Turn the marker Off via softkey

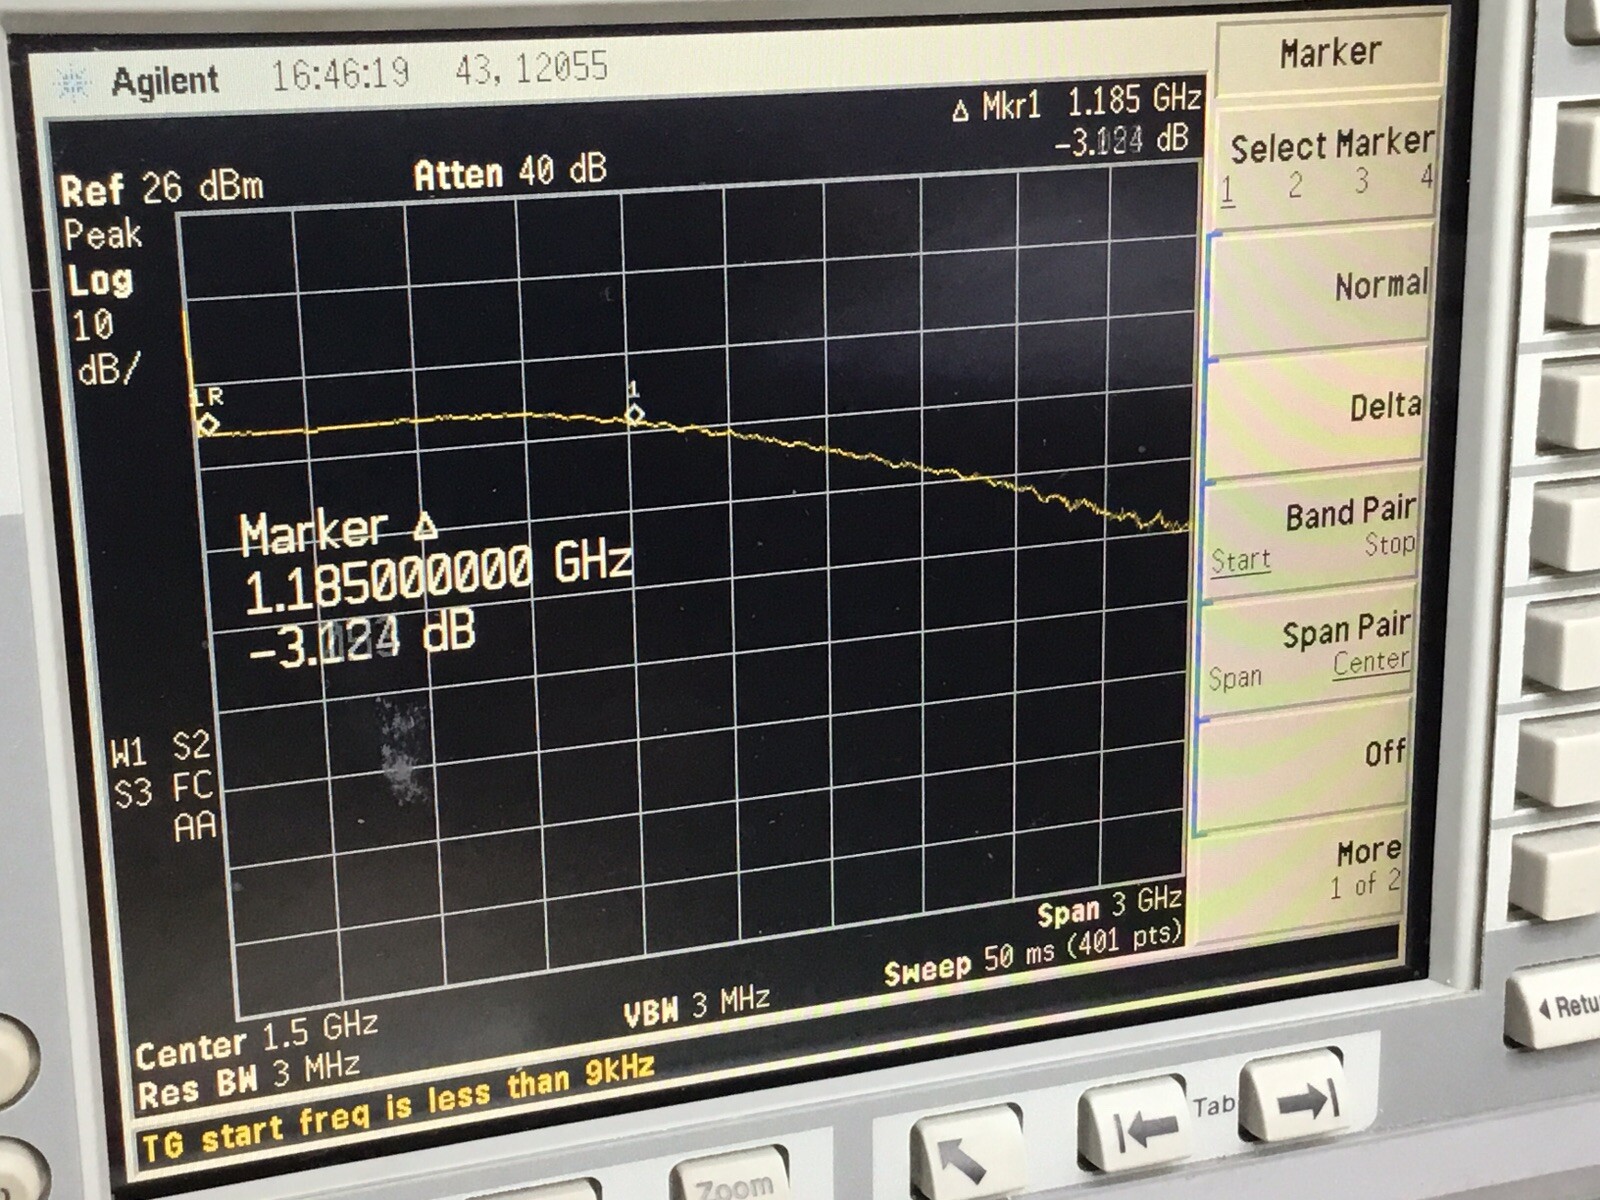click(x=1302, y=768)
